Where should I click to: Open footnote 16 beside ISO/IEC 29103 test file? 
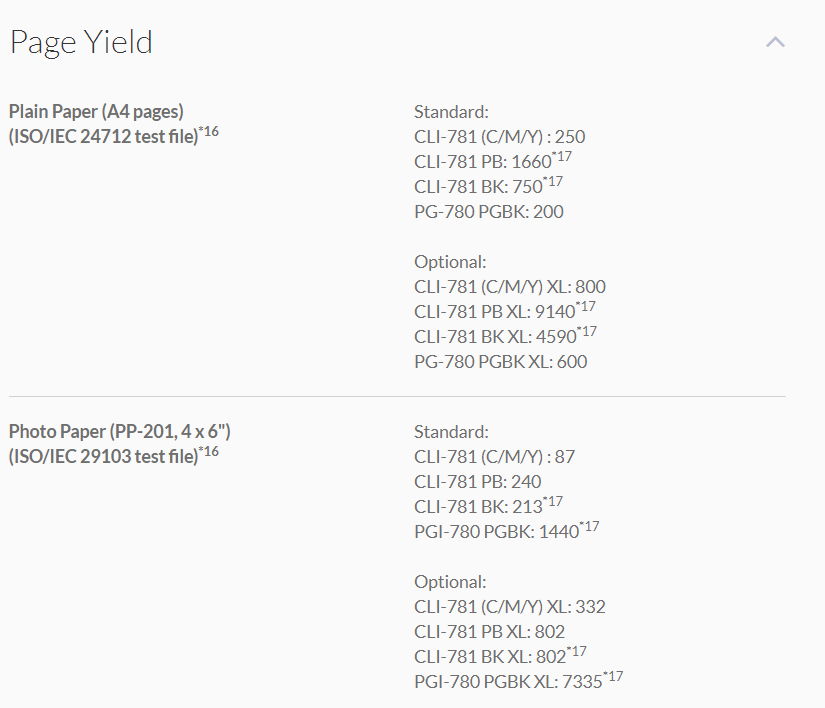pos(209,451)
